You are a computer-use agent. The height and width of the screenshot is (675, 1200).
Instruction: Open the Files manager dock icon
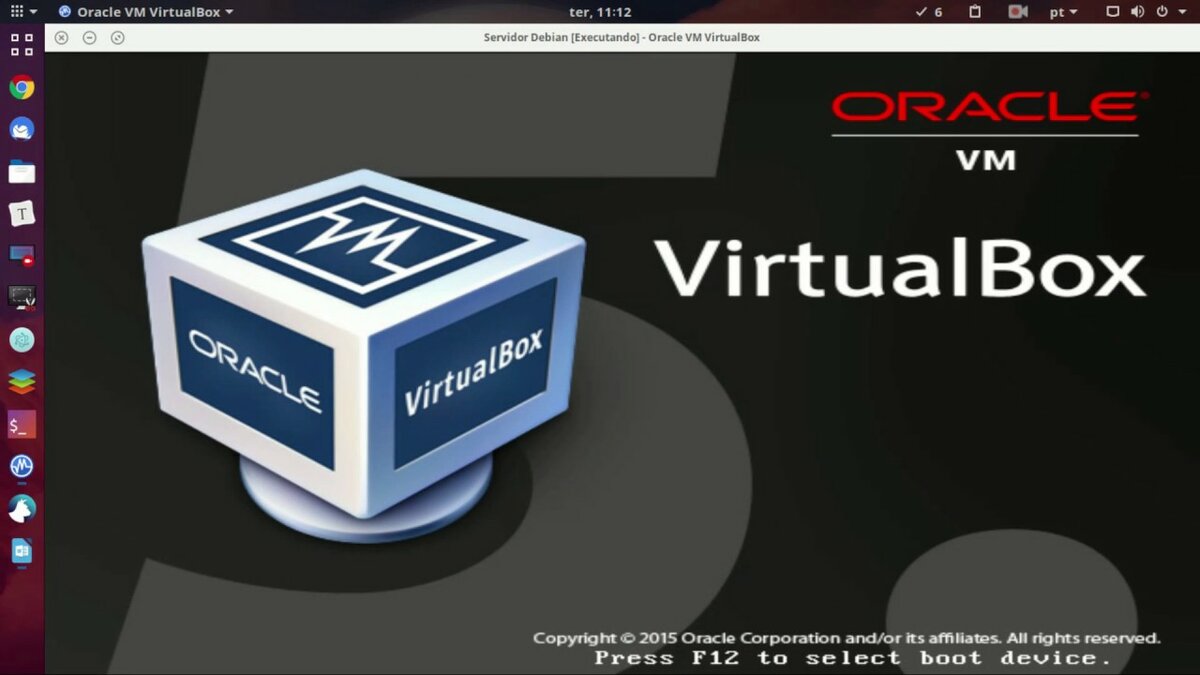[22, 172]
